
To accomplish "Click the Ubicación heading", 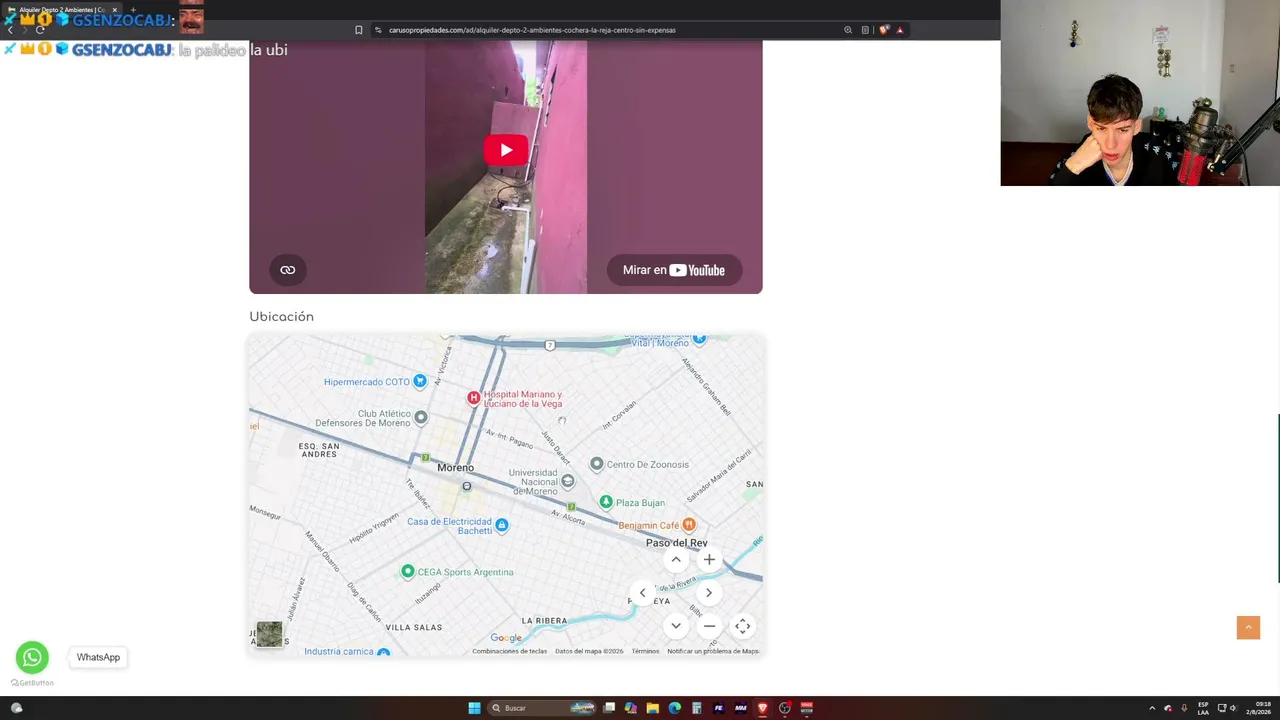I will pos(281,317).
